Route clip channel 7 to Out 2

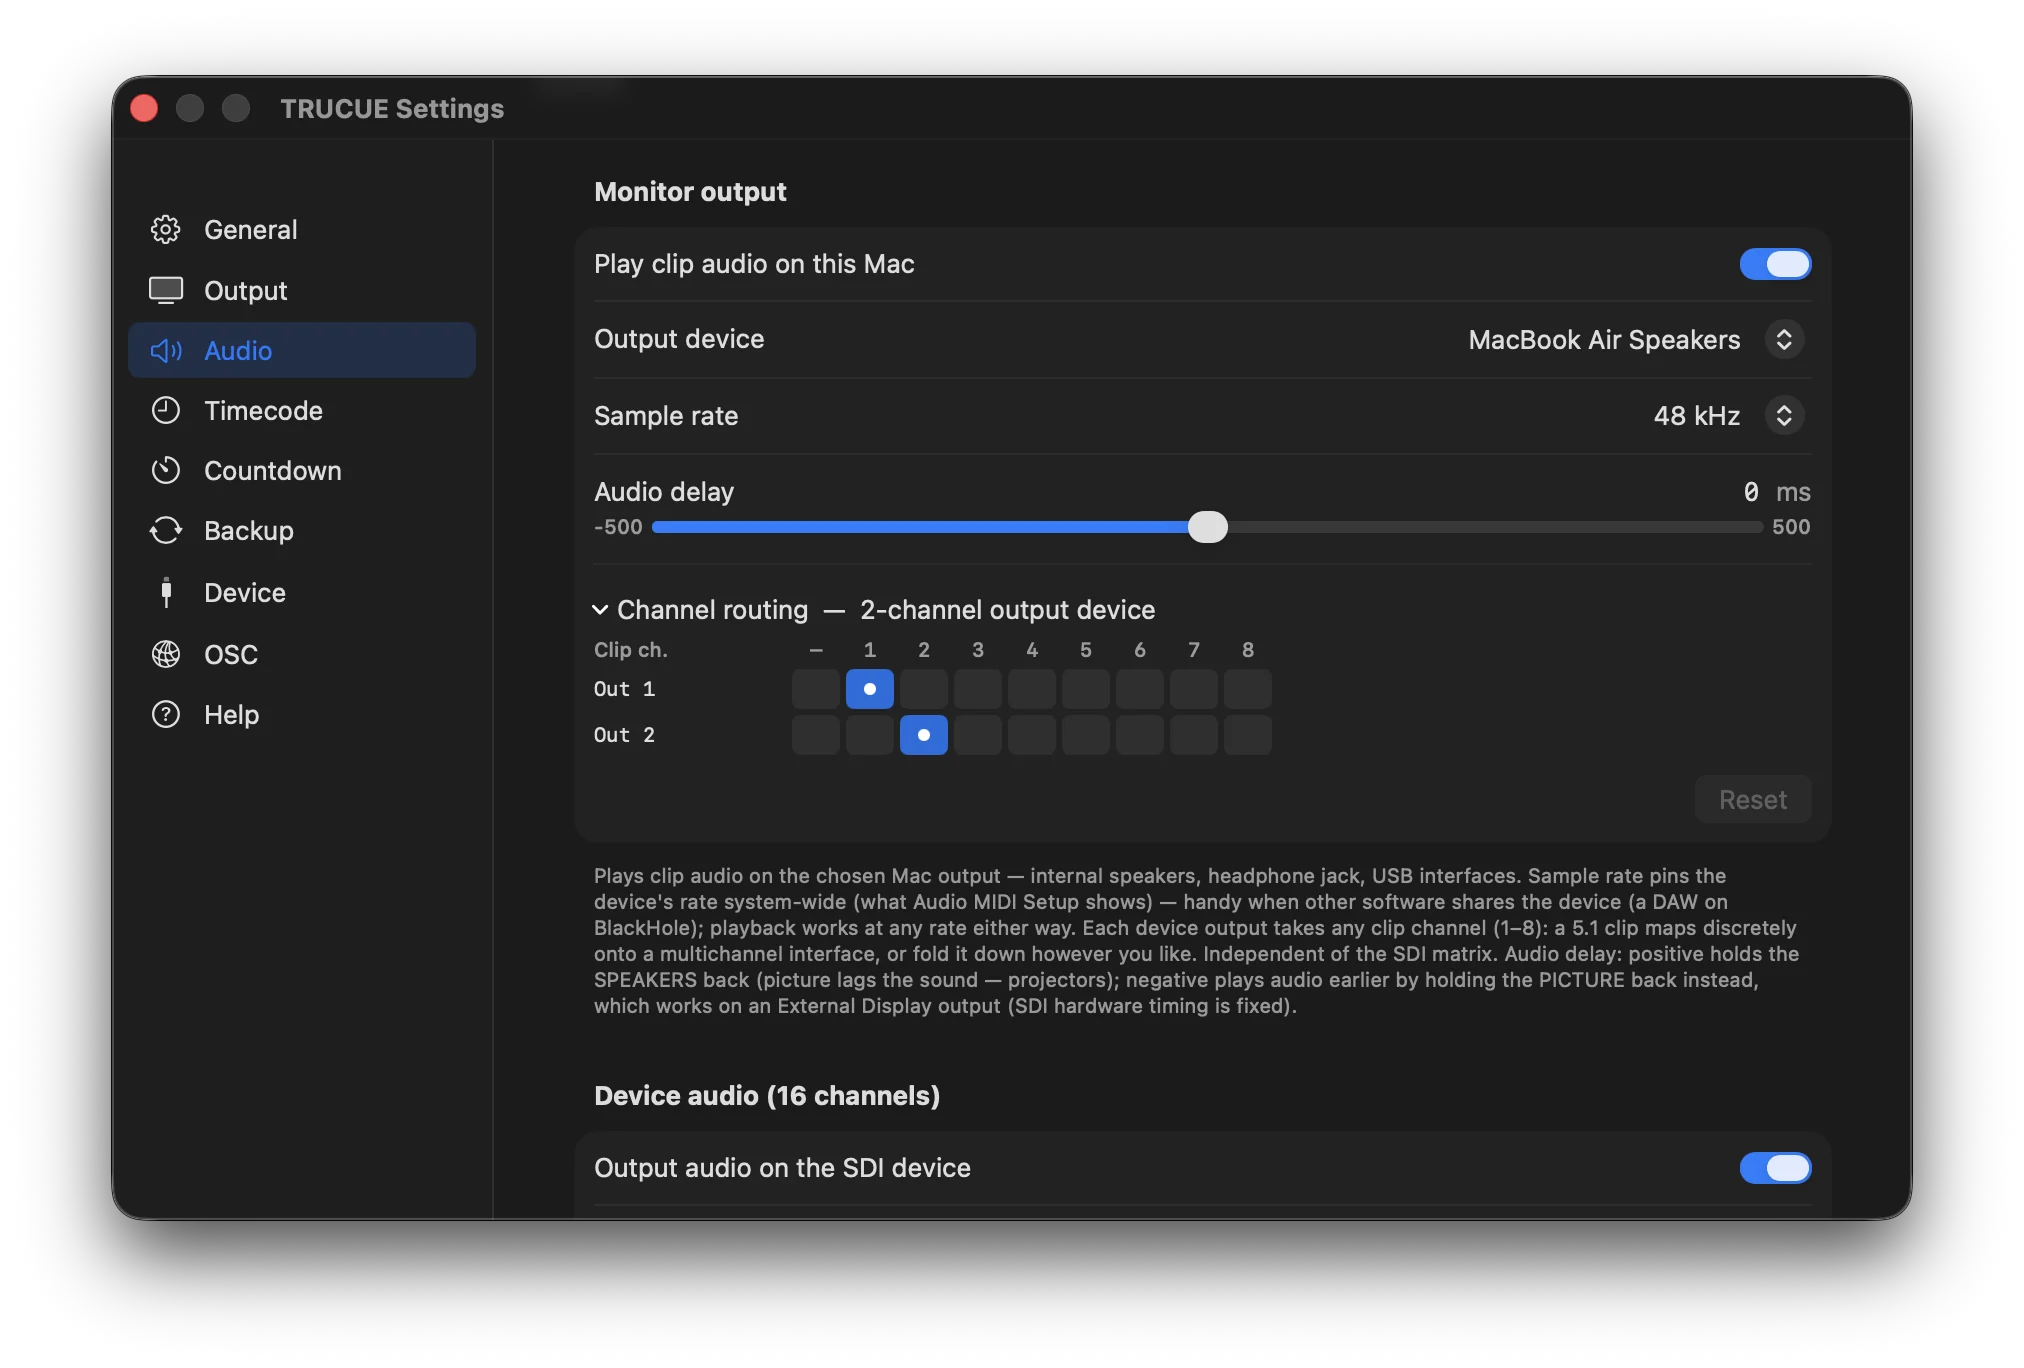point(1194,735)
